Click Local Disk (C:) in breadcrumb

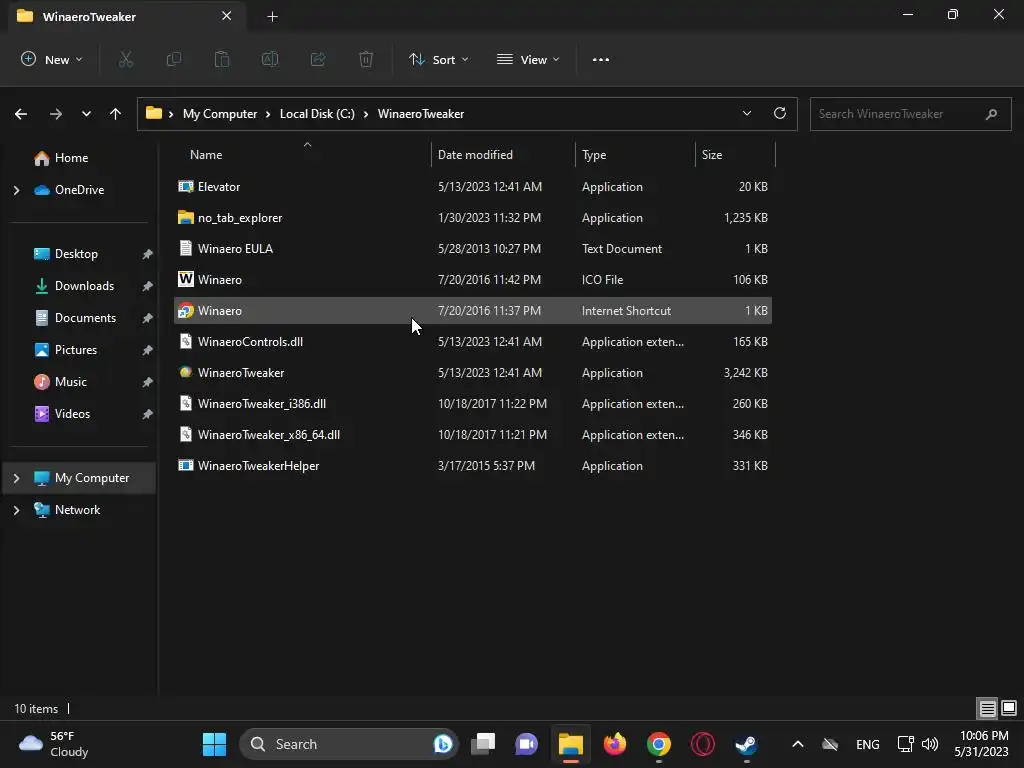pos(317,114)
